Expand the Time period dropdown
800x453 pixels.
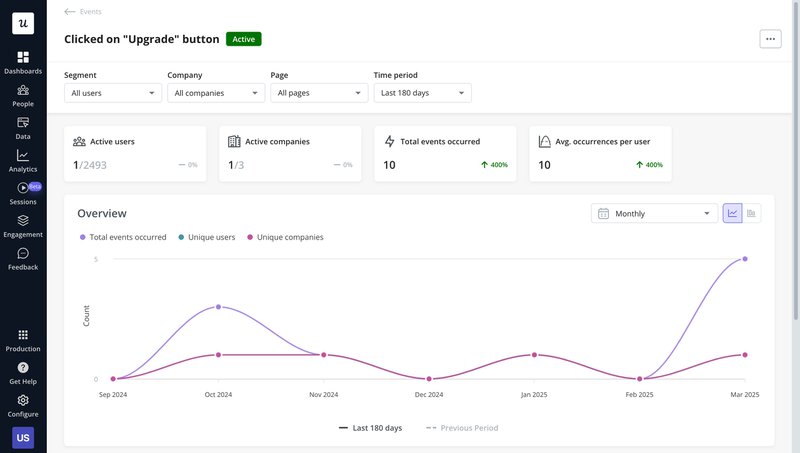[x=422, y=93]
